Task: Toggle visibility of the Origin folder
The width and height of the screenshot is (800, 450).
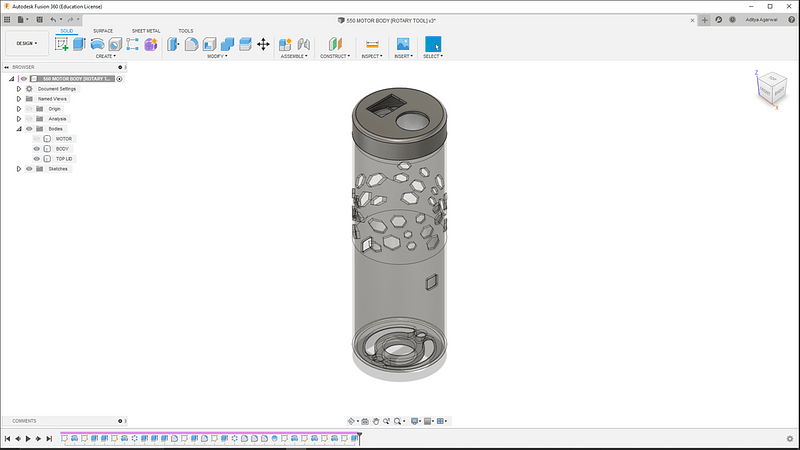Action: tap(29, 109)
